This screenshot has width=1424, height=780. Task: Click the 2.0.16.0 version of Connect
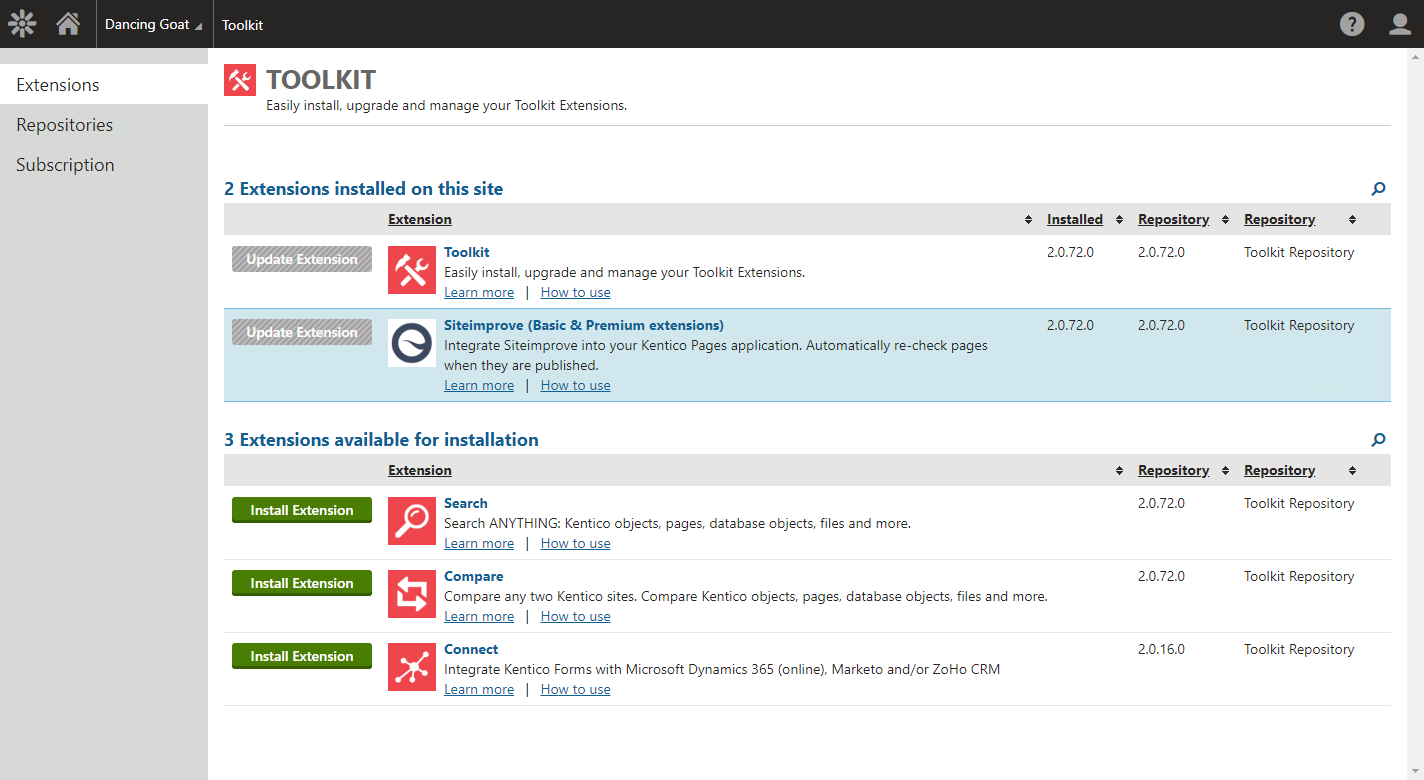(1161, 649)
